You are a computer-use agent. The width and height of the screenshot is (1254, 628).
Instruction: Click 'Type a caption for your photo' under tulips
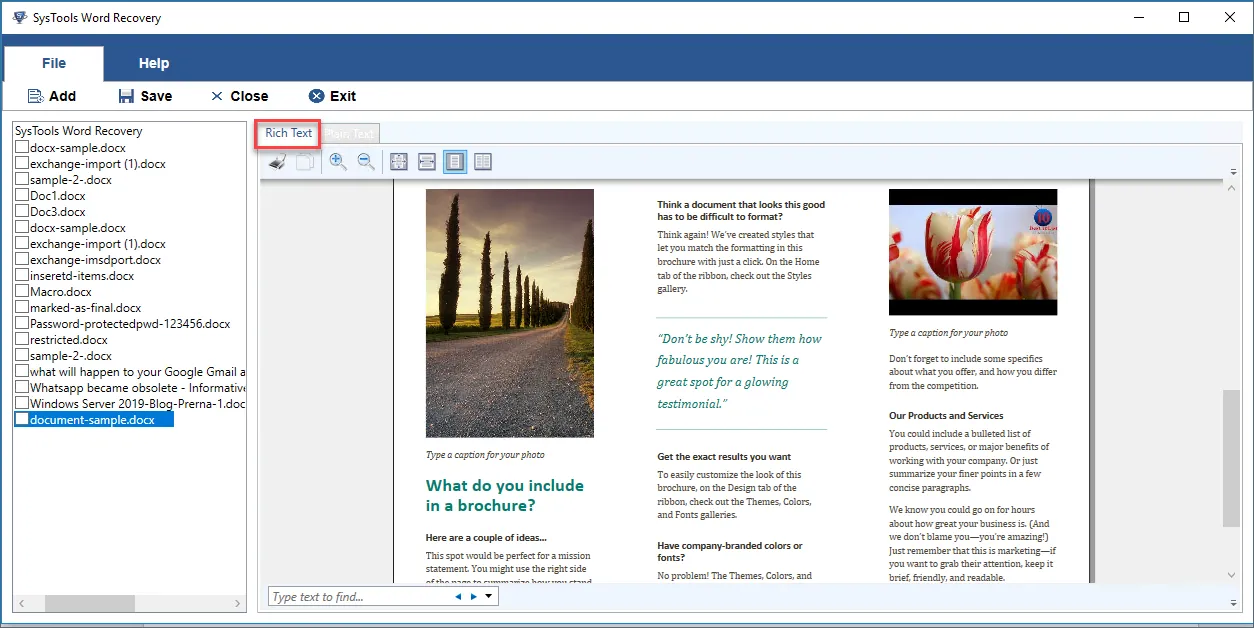click(948, 333)
